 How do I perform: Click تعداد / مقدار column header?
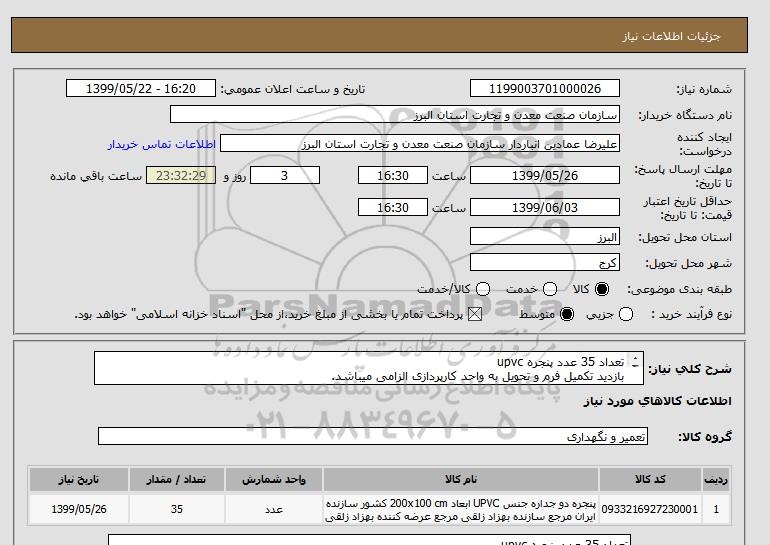click(x=177, y=479)
